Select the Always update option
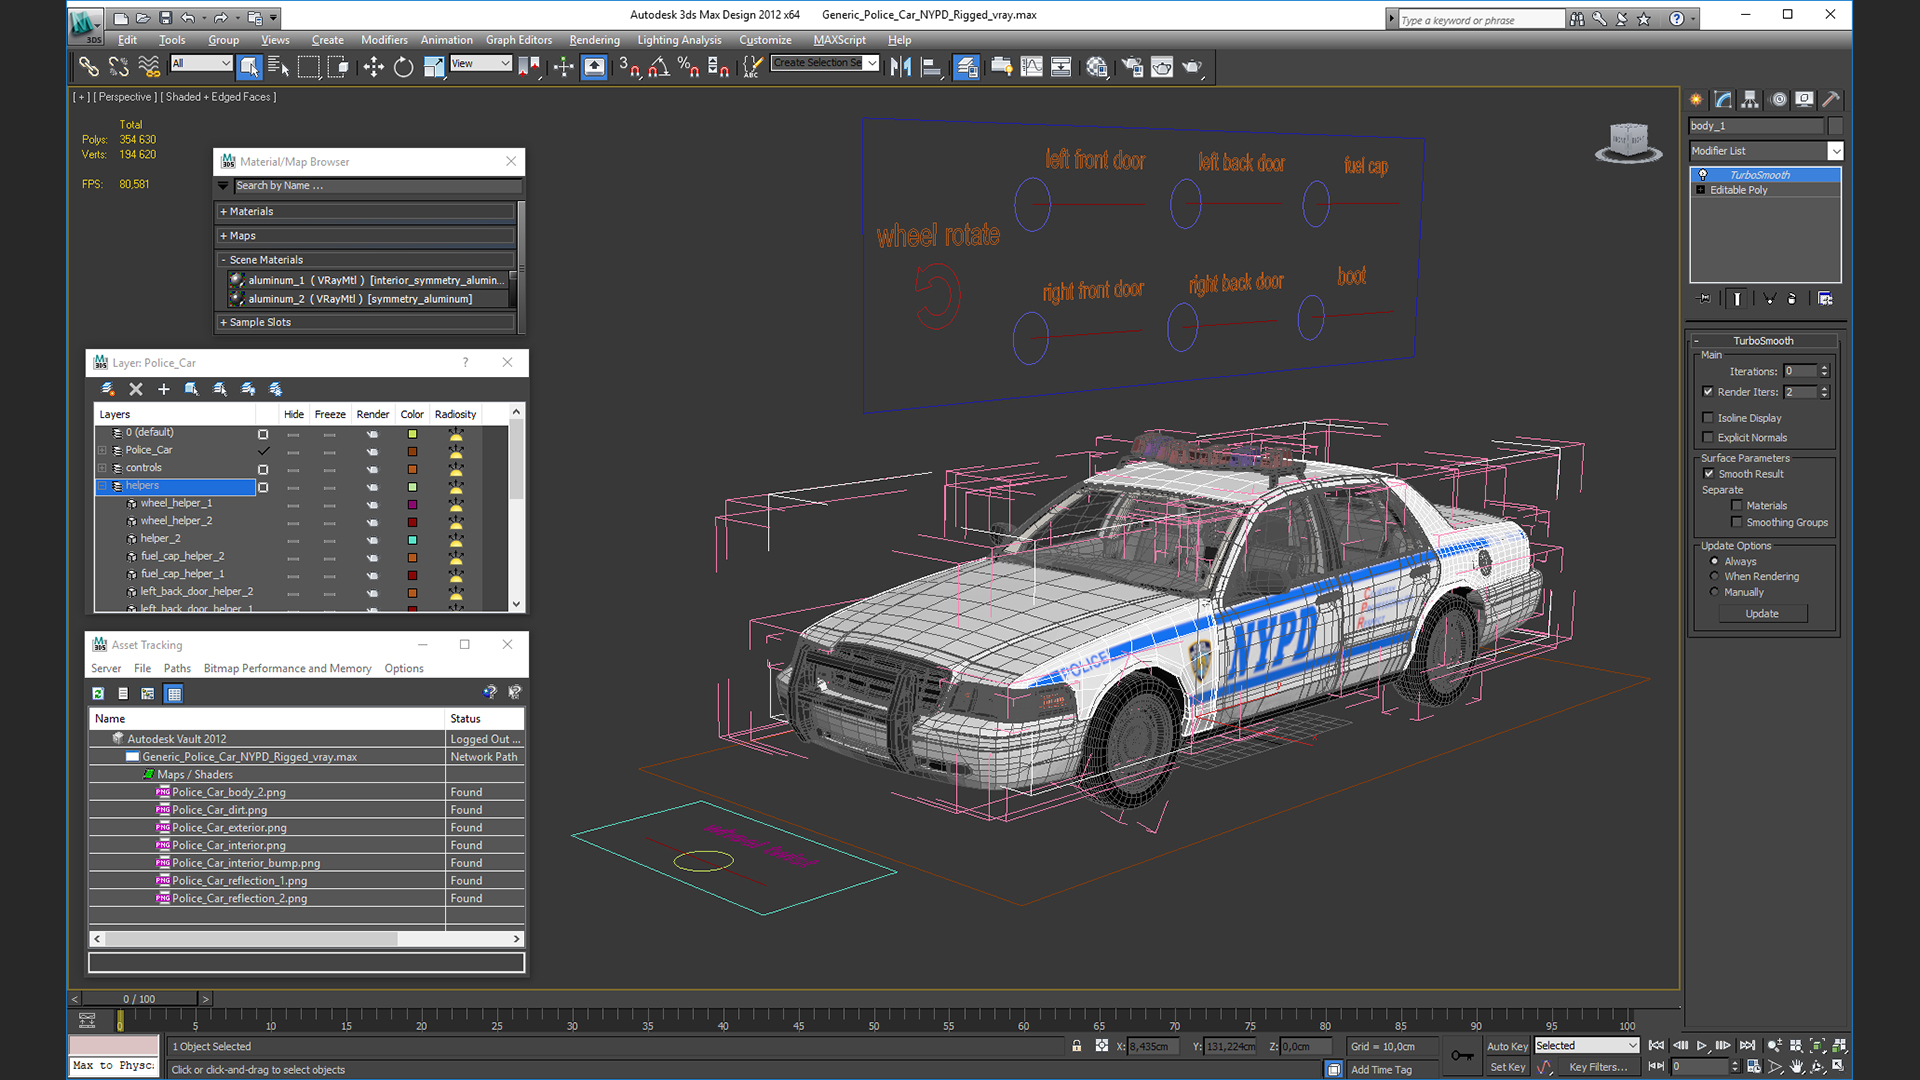This screenshot has width=1920, height=1080. (1714, 561)
